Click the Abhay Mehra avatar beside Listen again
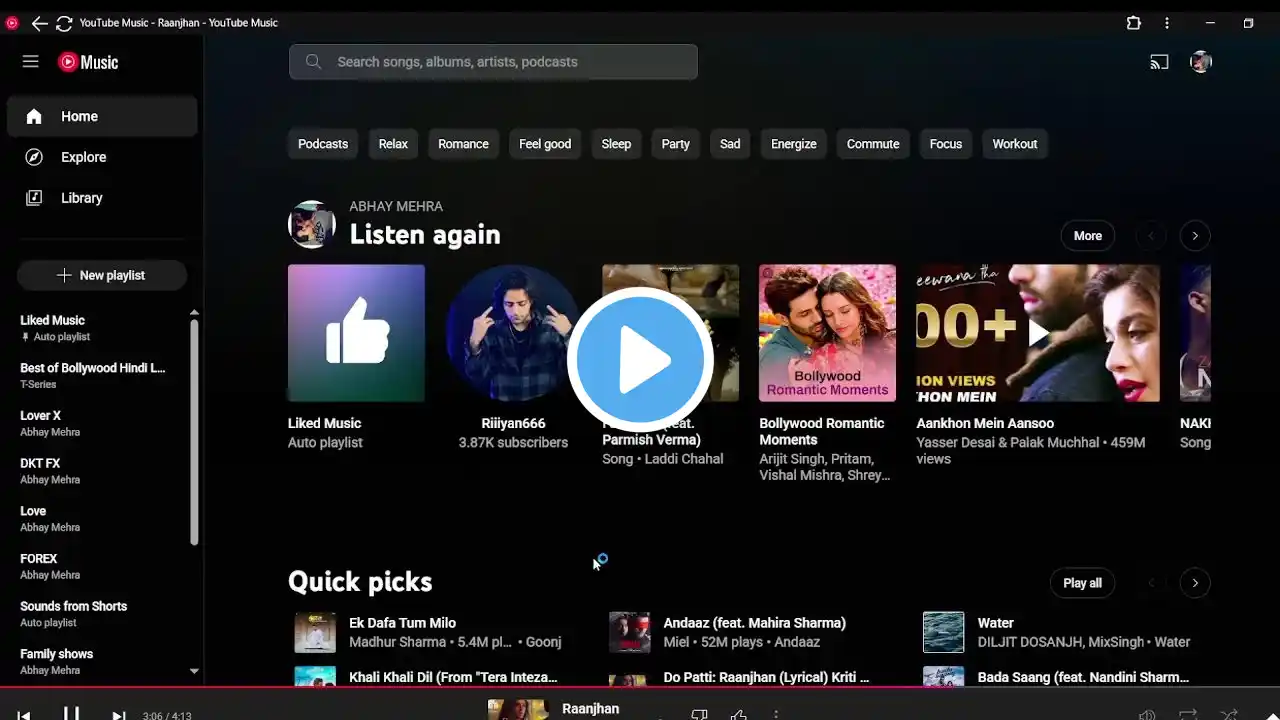This screenshot has width=1280, height=720. point(312,224)
